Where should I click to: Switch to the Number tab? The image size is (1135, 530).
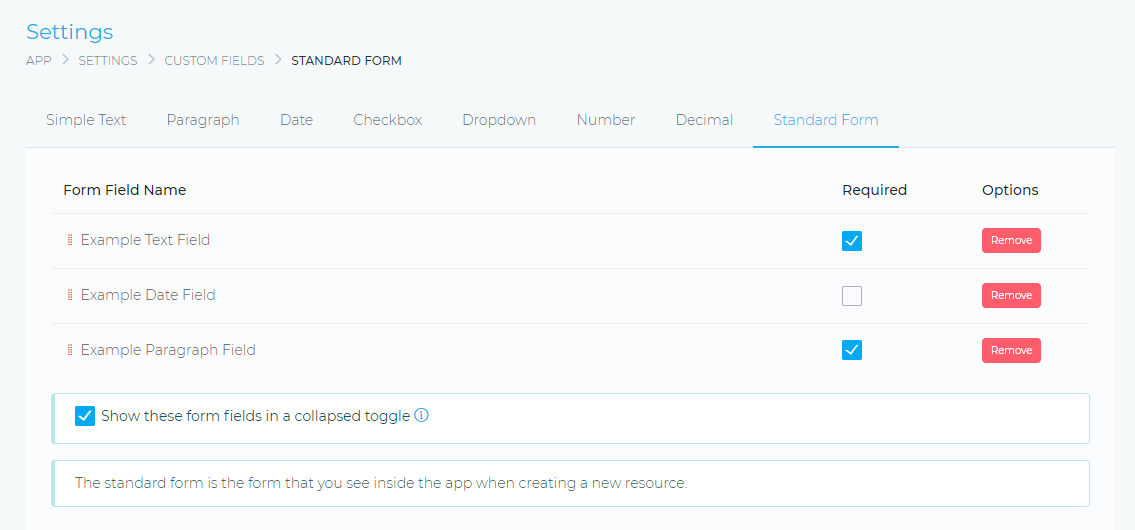pos(605,120)
